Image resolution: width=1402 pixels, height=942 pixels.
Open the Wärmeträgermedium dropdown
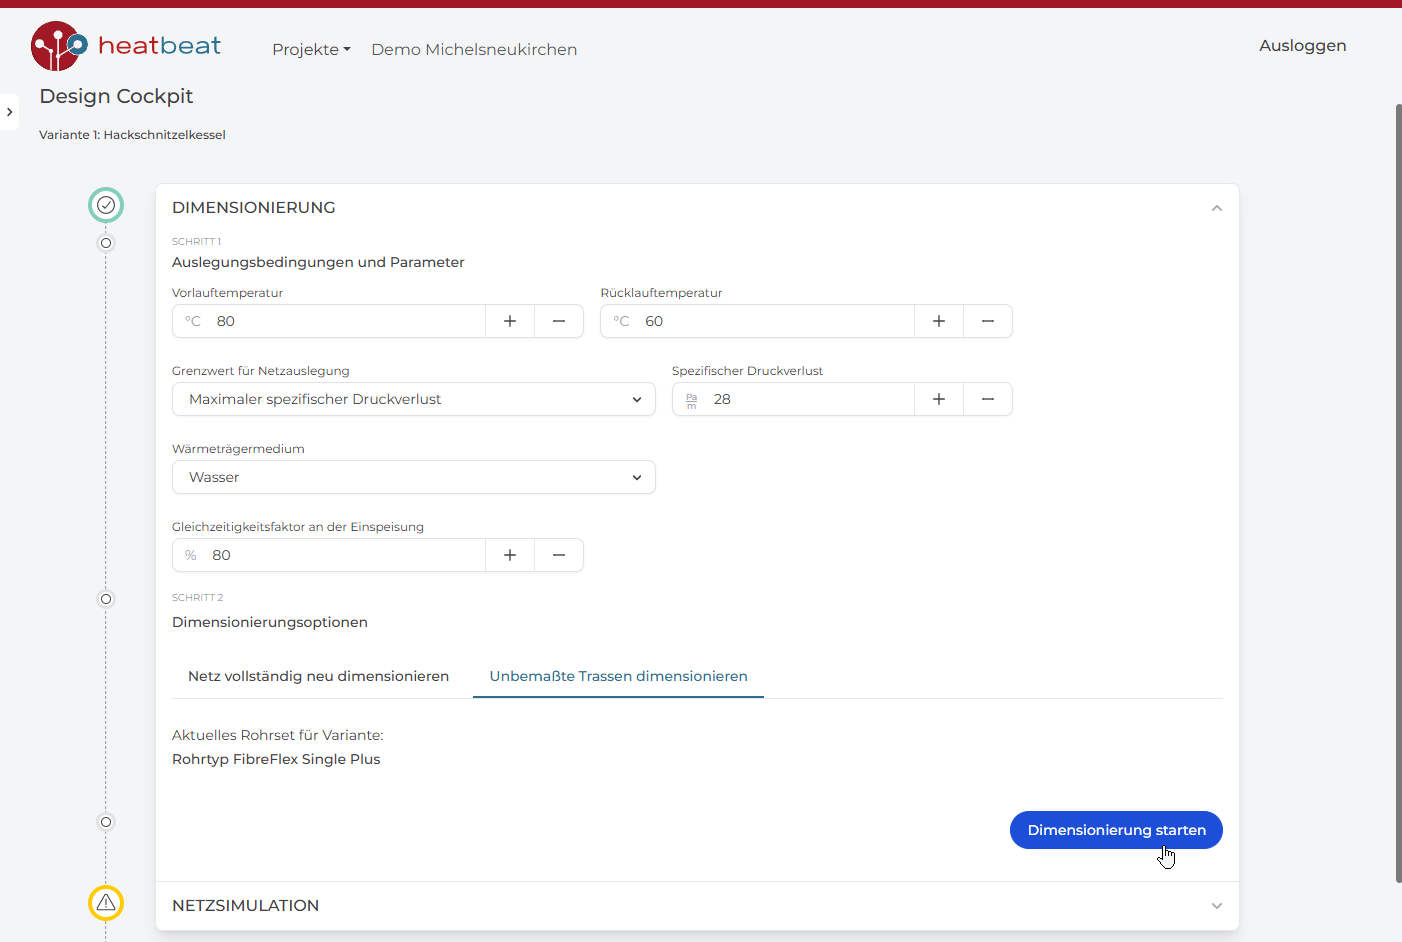click(413, 477)
